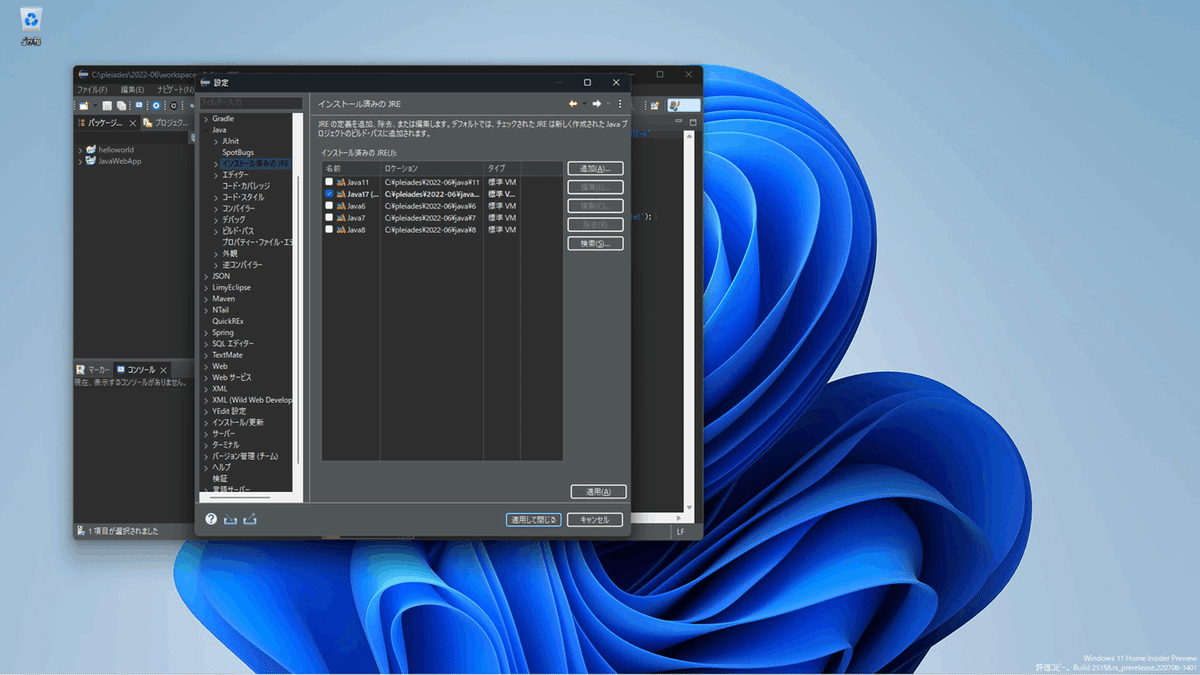
Task: Click the terminal monitor icon in Eclipse toolbar
Action: tap(138, 105)
